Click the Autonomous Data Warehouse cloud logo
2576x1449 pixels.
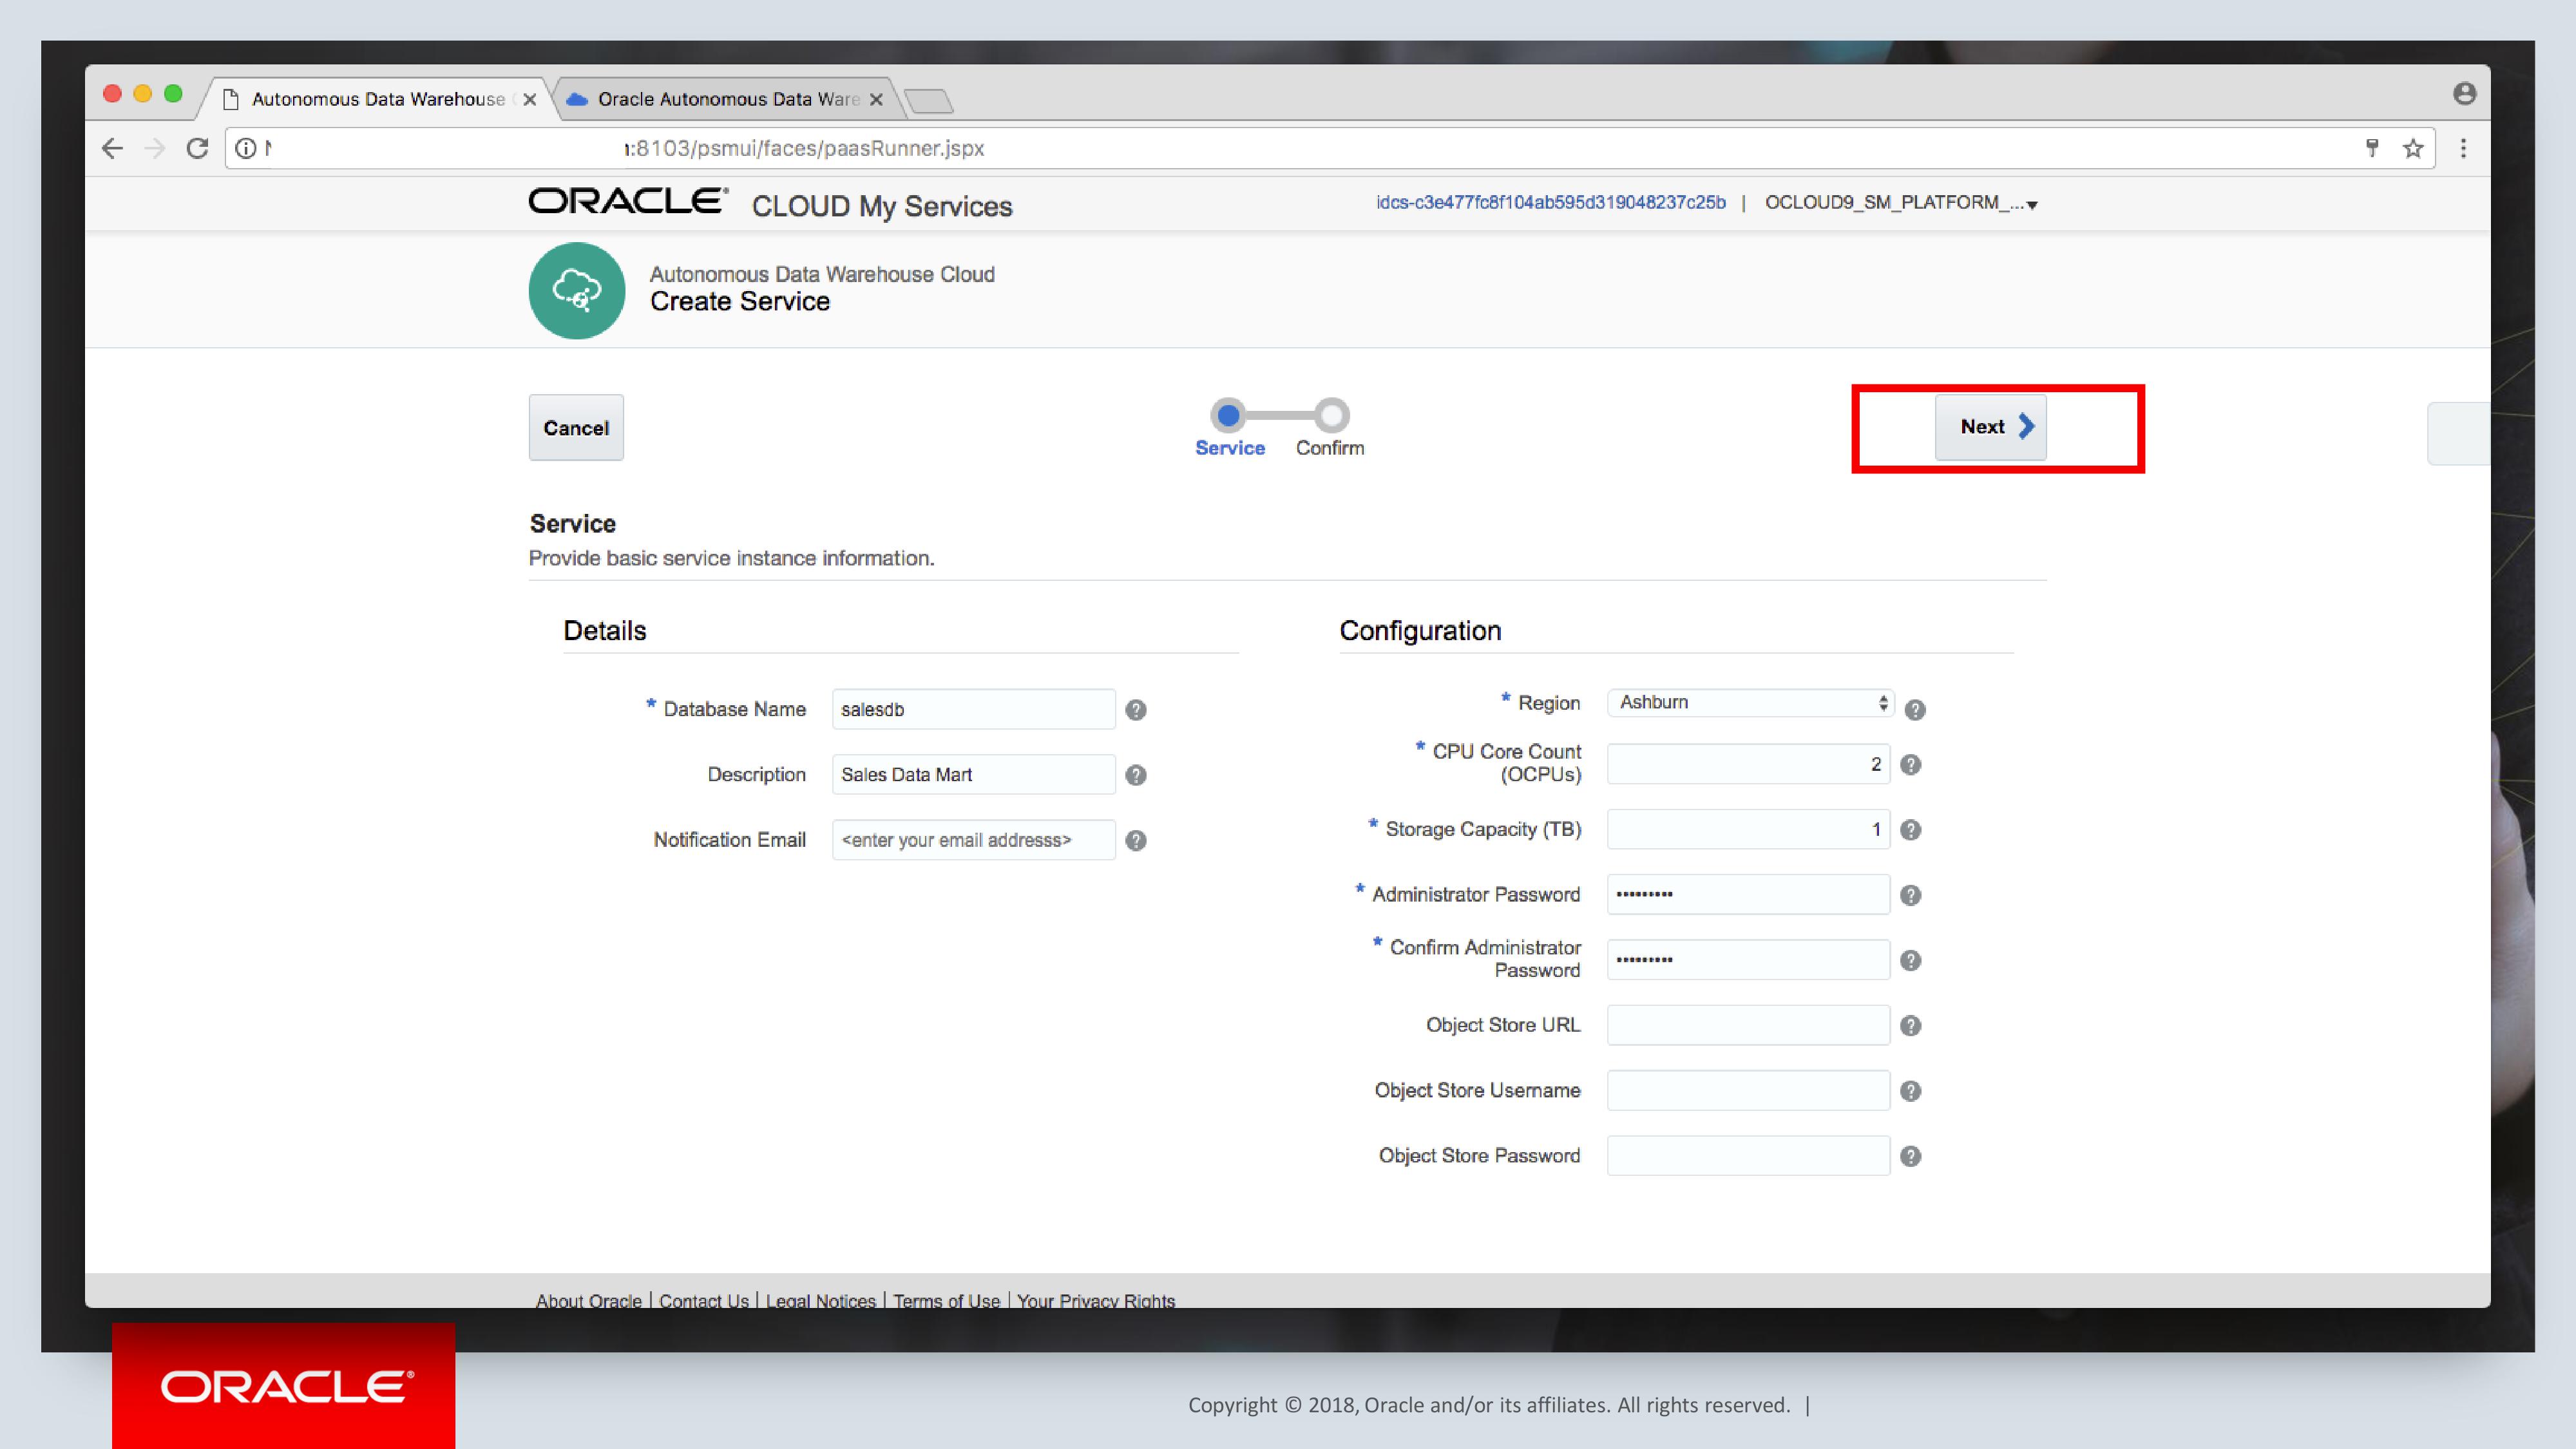[577, 290]
